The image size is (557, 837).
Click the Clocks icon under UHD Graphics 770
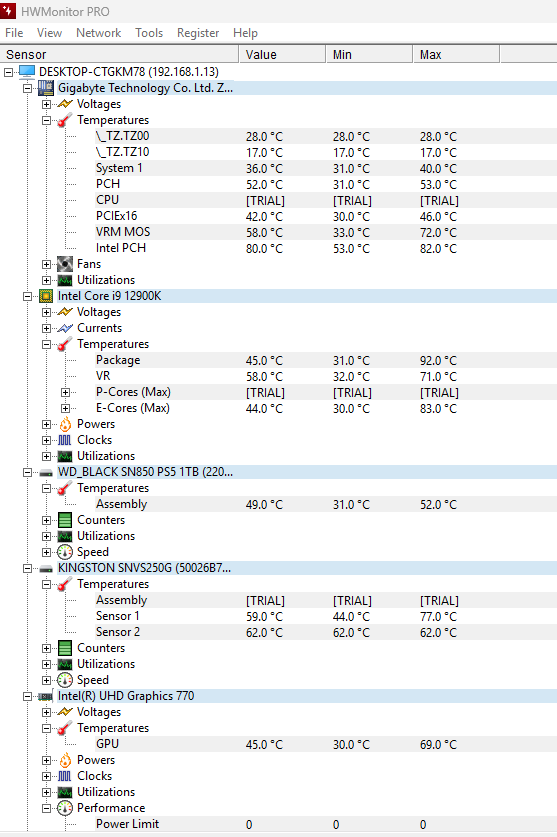pyautogui.click(x=65, y=776)
